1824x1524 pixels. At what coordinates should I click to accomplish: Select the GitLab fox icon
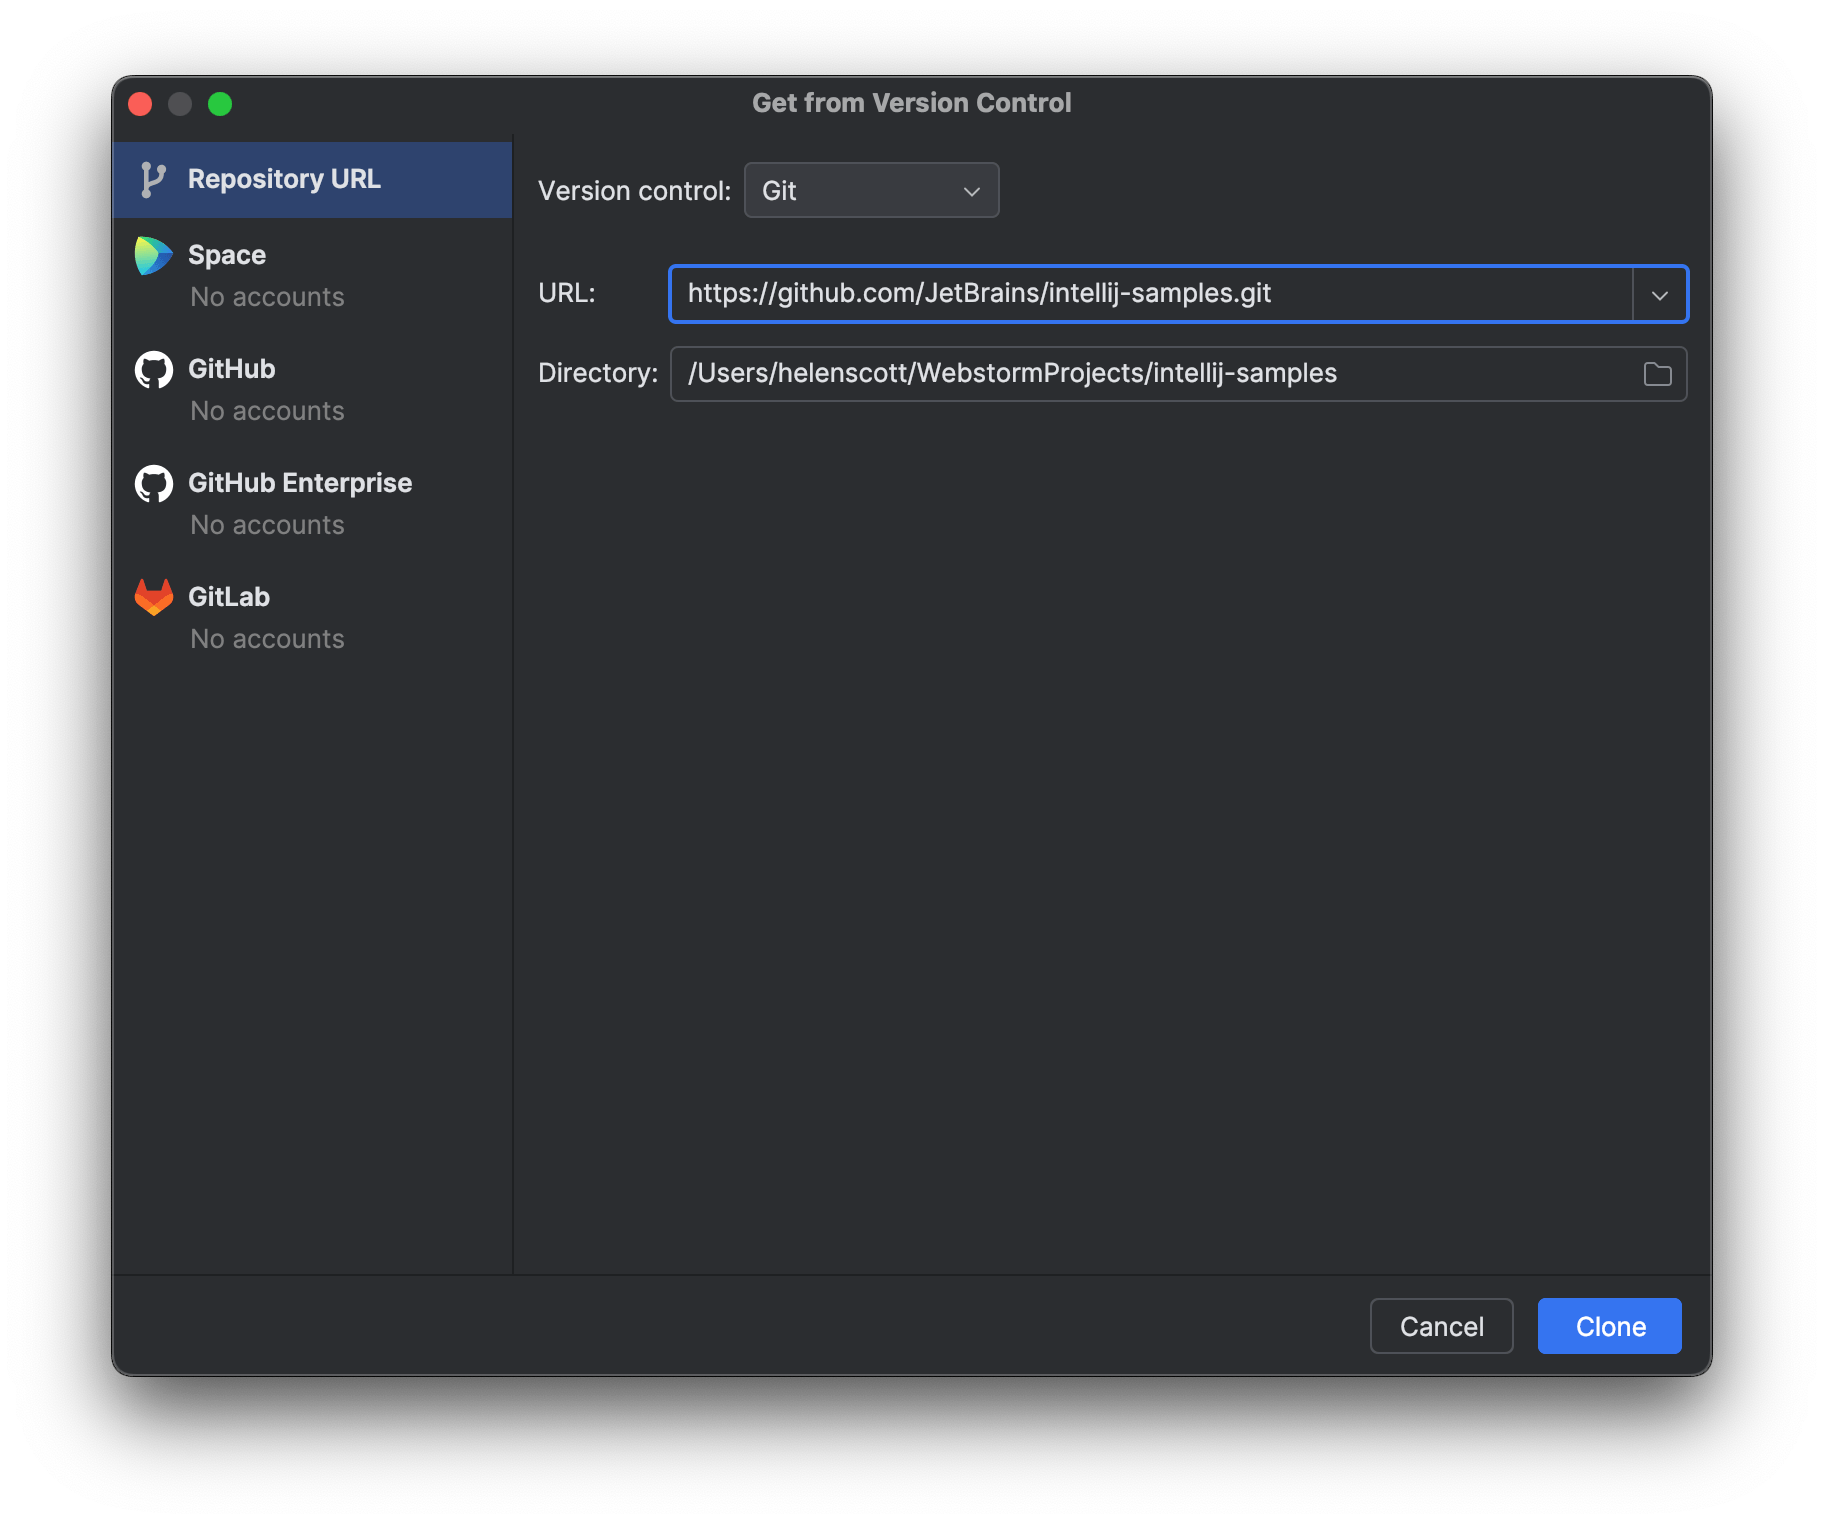point(152,596)
